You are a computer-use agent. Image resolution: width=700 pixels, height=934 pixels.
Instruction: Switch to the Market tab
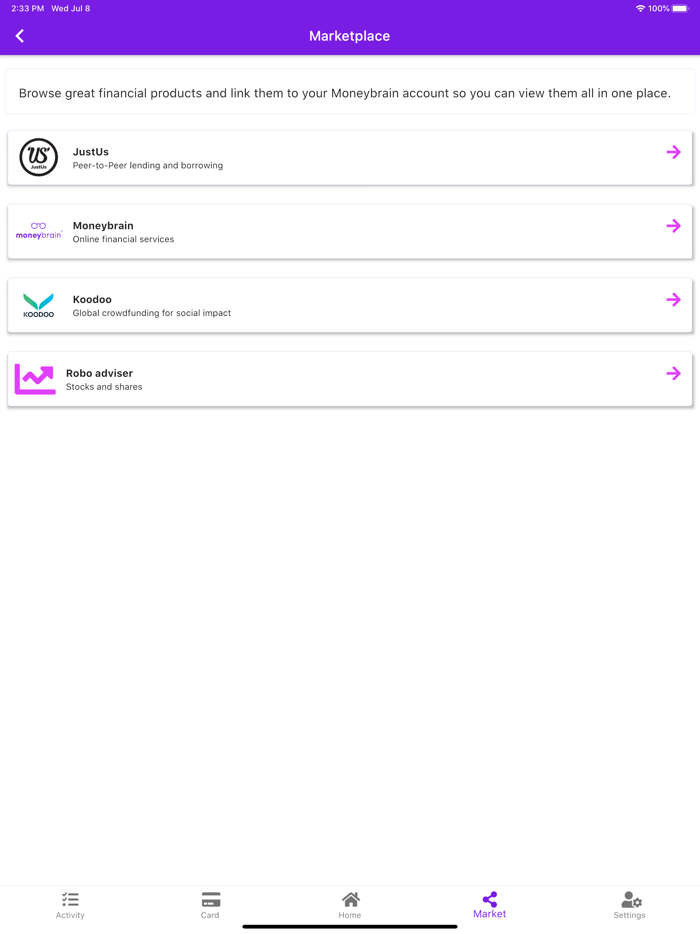point(489,905)
